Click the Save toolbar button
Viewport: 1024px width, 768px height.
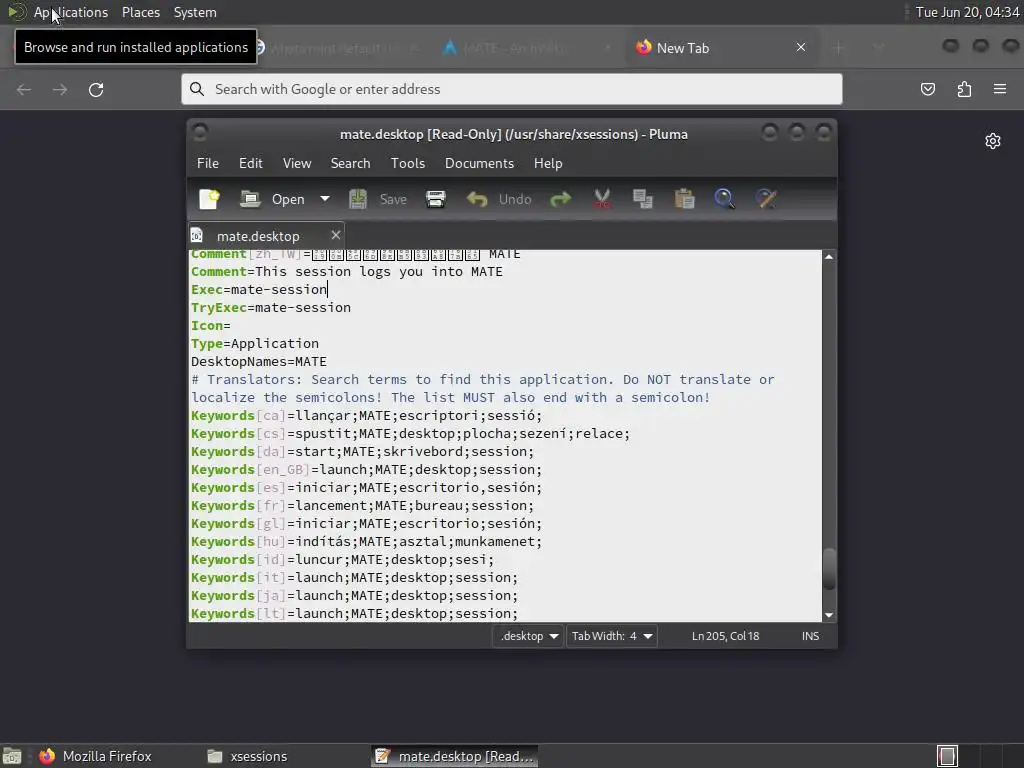(x=378, y=199)
